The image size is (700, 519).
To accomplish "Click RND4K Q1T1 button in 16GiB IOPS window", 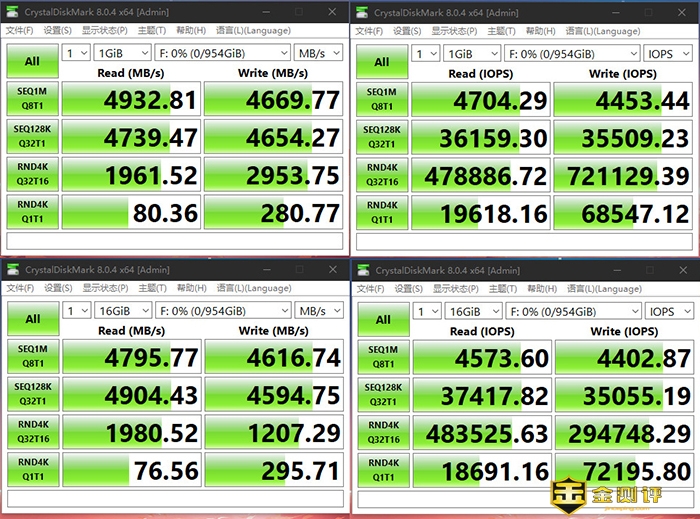I will click(383, 470).
